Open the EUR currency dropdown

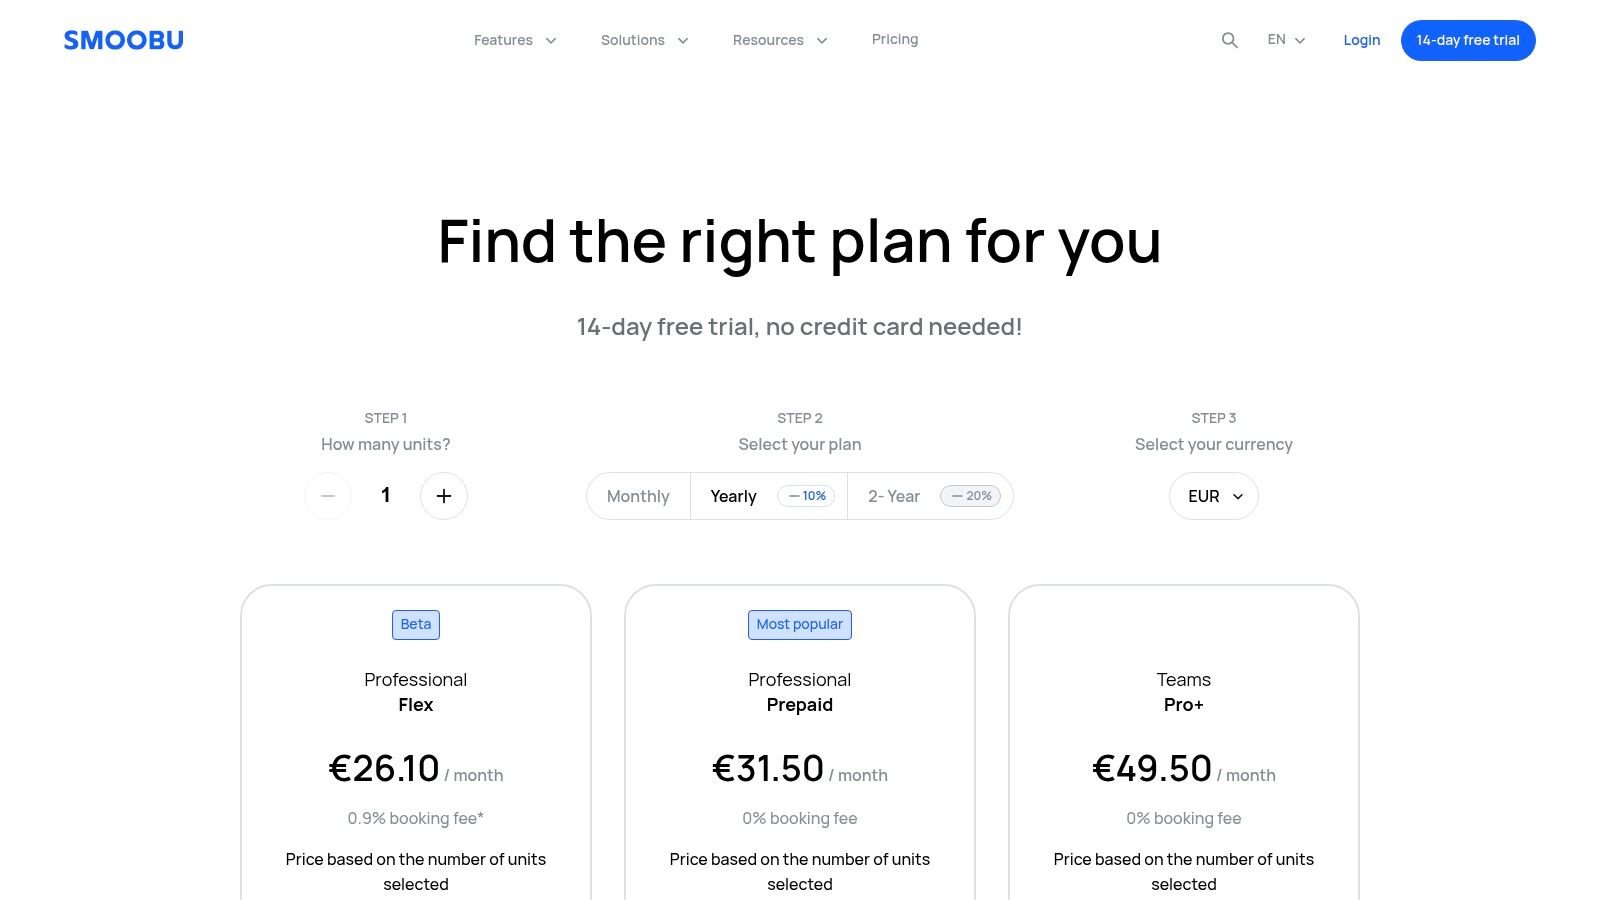(x=1214, y=496)
